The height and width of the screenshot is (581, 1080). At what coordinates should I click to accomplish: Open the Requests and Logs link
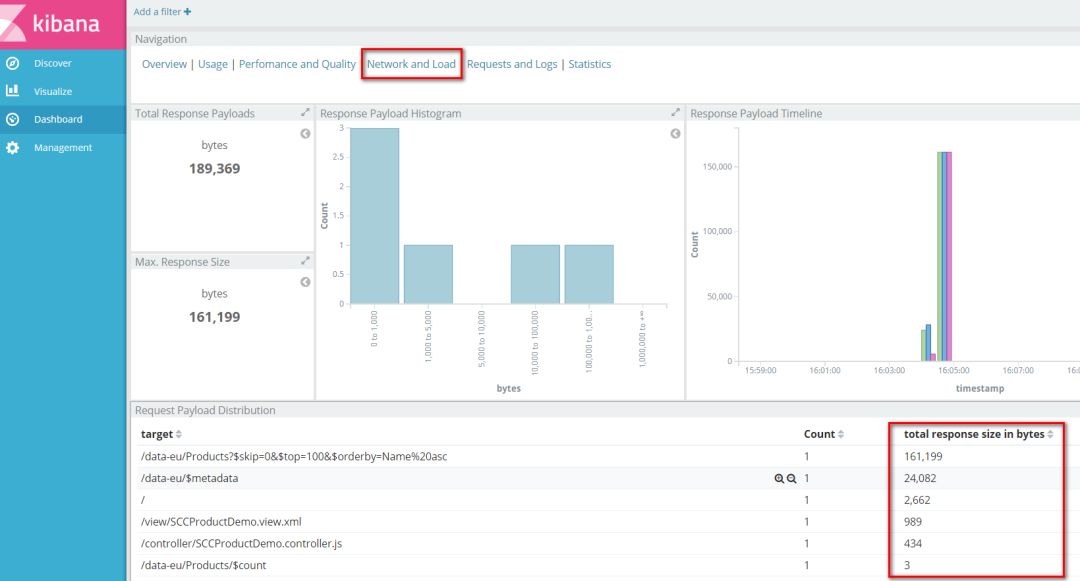512,63
